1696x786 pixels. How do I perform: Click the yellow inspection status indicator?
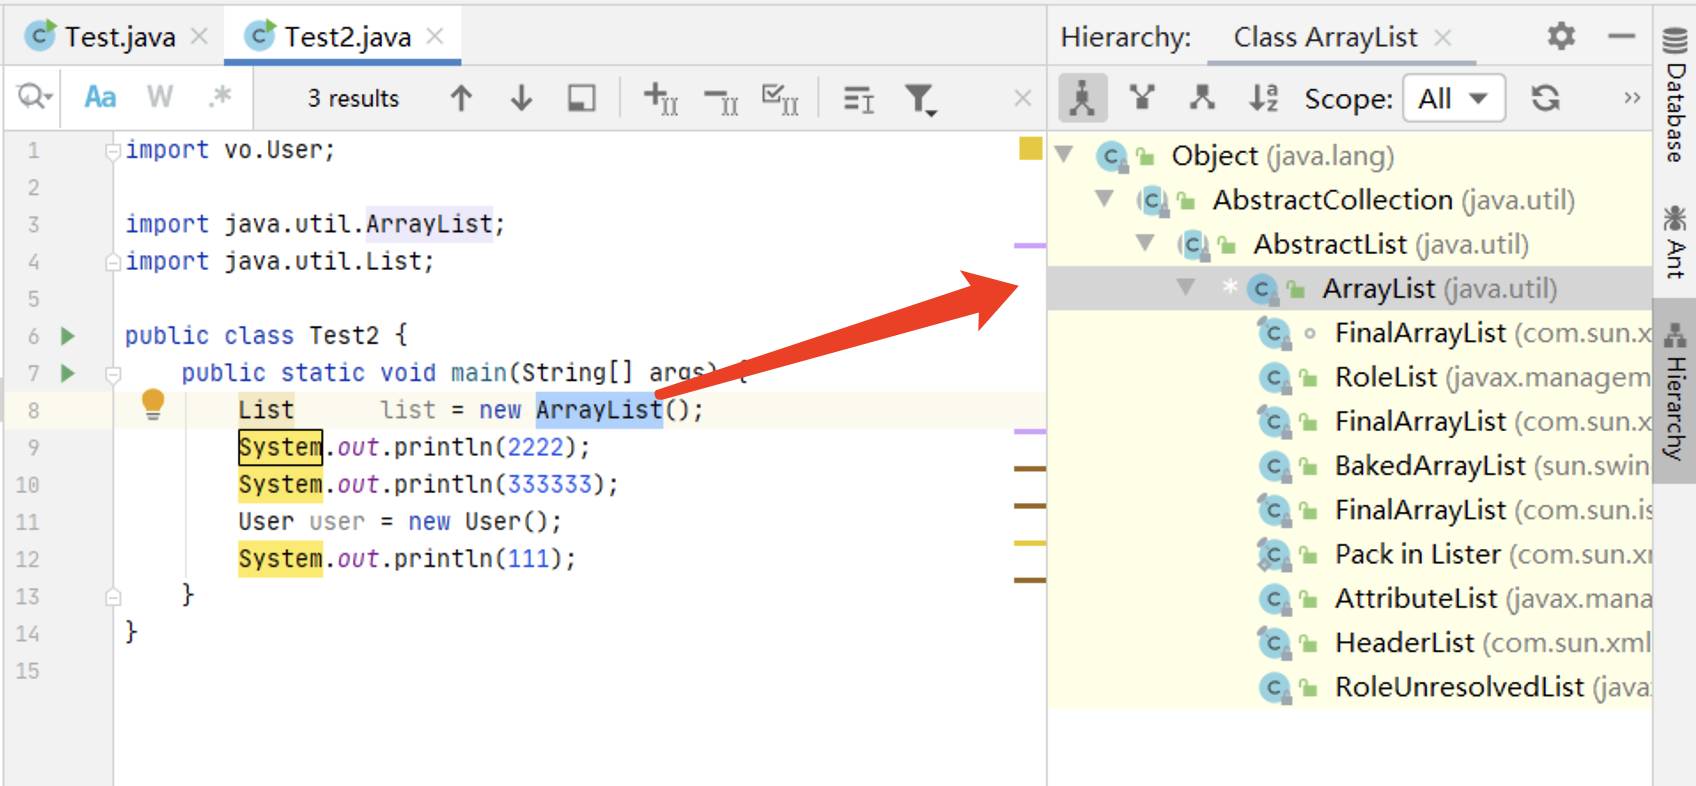[1030, 149]
